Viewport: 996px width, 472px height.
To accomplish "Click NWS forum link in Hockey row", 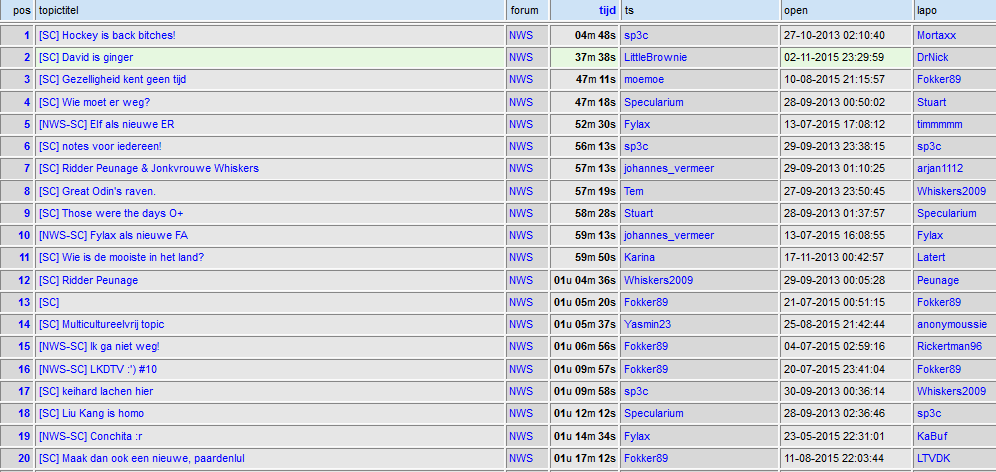I will (x=521, y=36).
